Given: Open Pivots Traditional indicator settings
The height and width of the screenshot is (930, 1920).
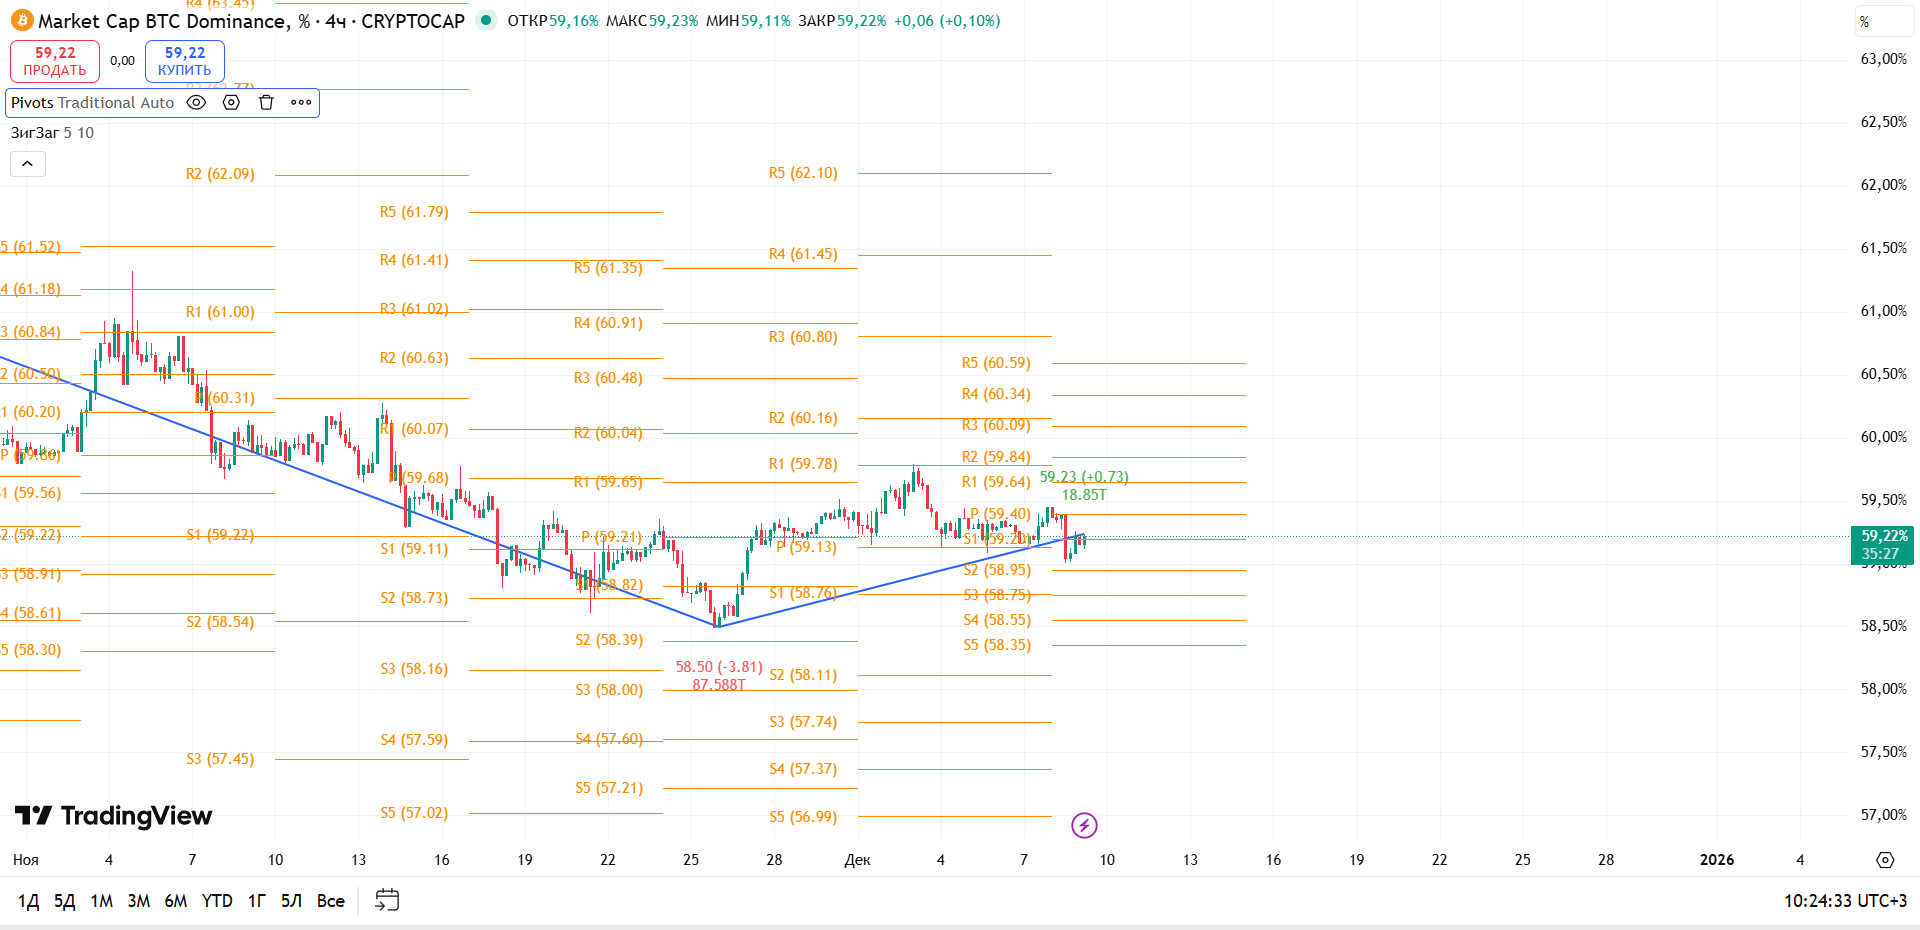Looking at the screenshot, I should pyautogui.click(x=231, y=102).
